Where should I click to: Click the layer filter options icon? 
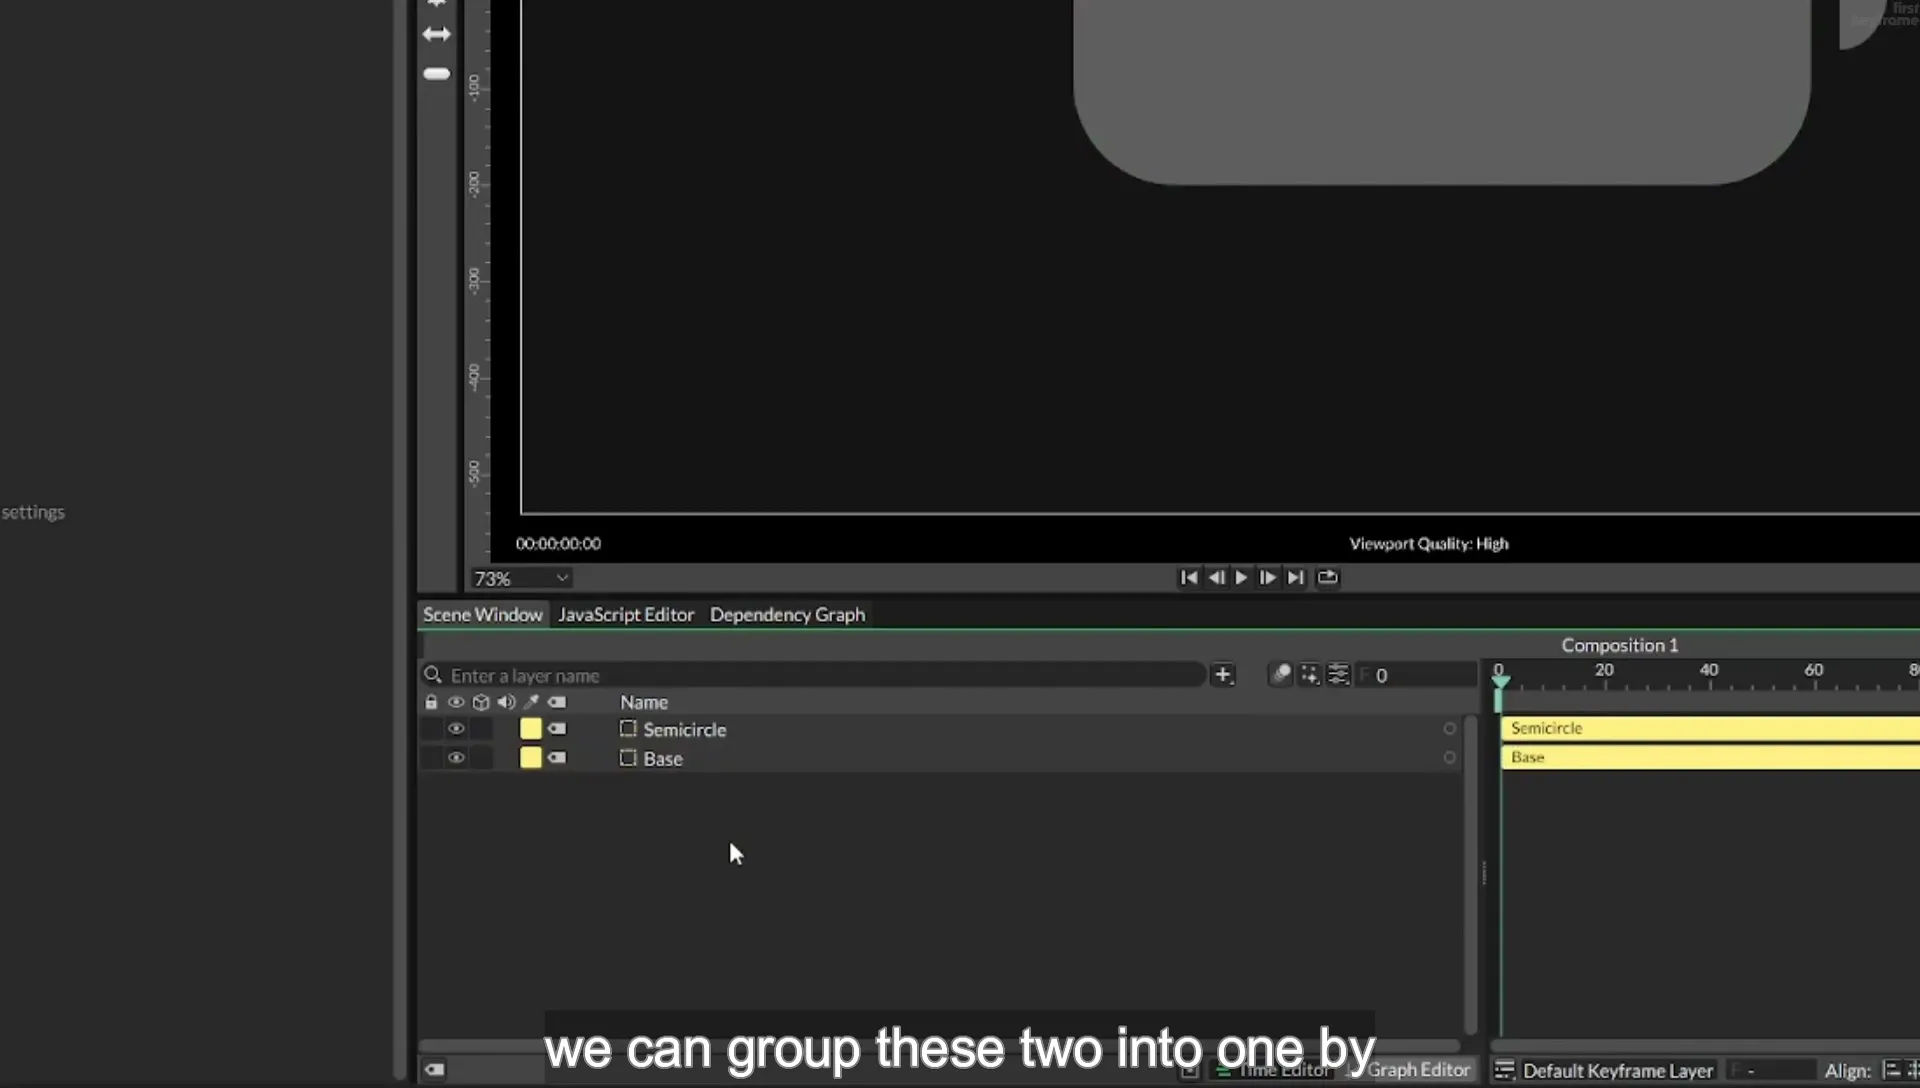coord(1338,675)
